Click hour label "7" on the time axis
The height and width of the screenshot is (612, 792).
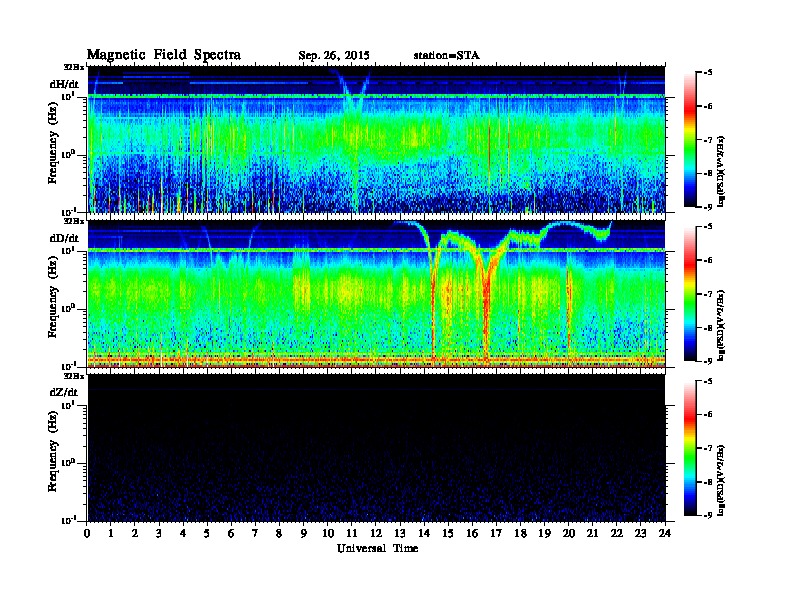[x=255, y=534]
